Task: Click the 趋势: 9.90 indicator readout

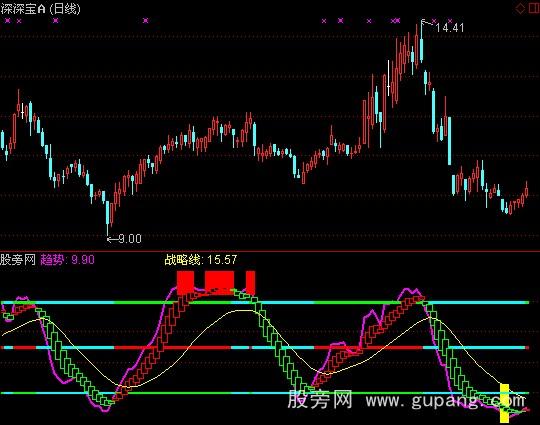Action: point(68,259)
